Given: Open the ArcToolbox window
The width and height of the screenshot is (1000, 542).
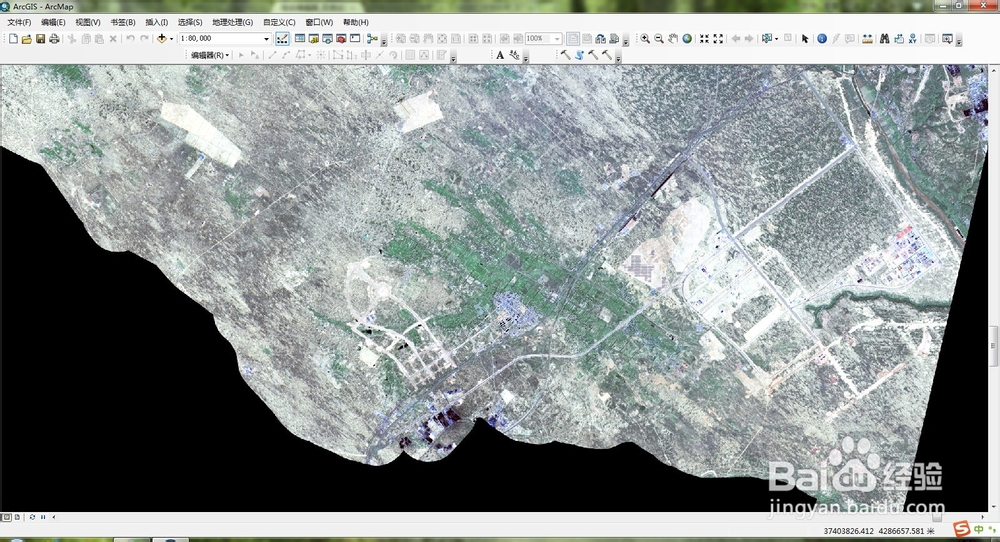Looking at the screenshot, I should 341,39.
